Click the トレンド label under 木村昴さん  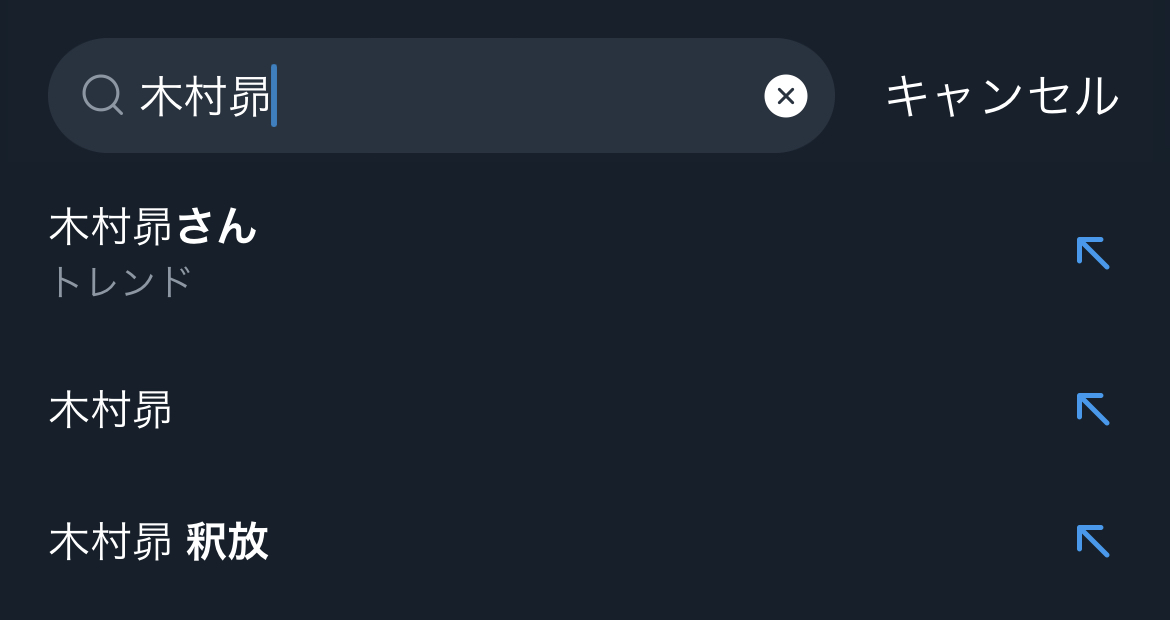(x=120, y=282)
